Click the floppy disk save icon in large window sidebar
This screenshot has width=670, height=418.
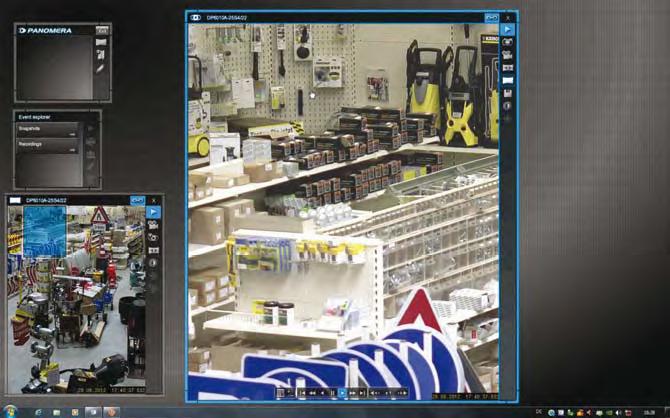pos(507,93)
